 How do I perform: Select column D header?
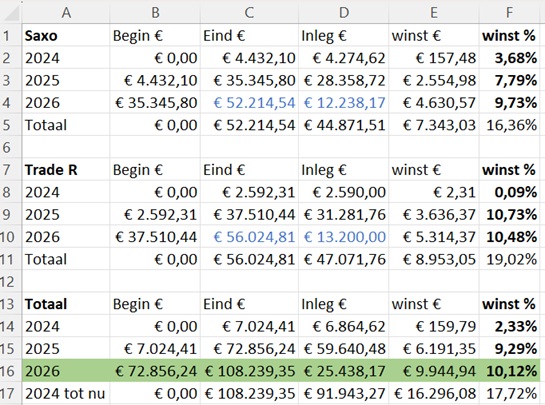click(x=343, y=13)
